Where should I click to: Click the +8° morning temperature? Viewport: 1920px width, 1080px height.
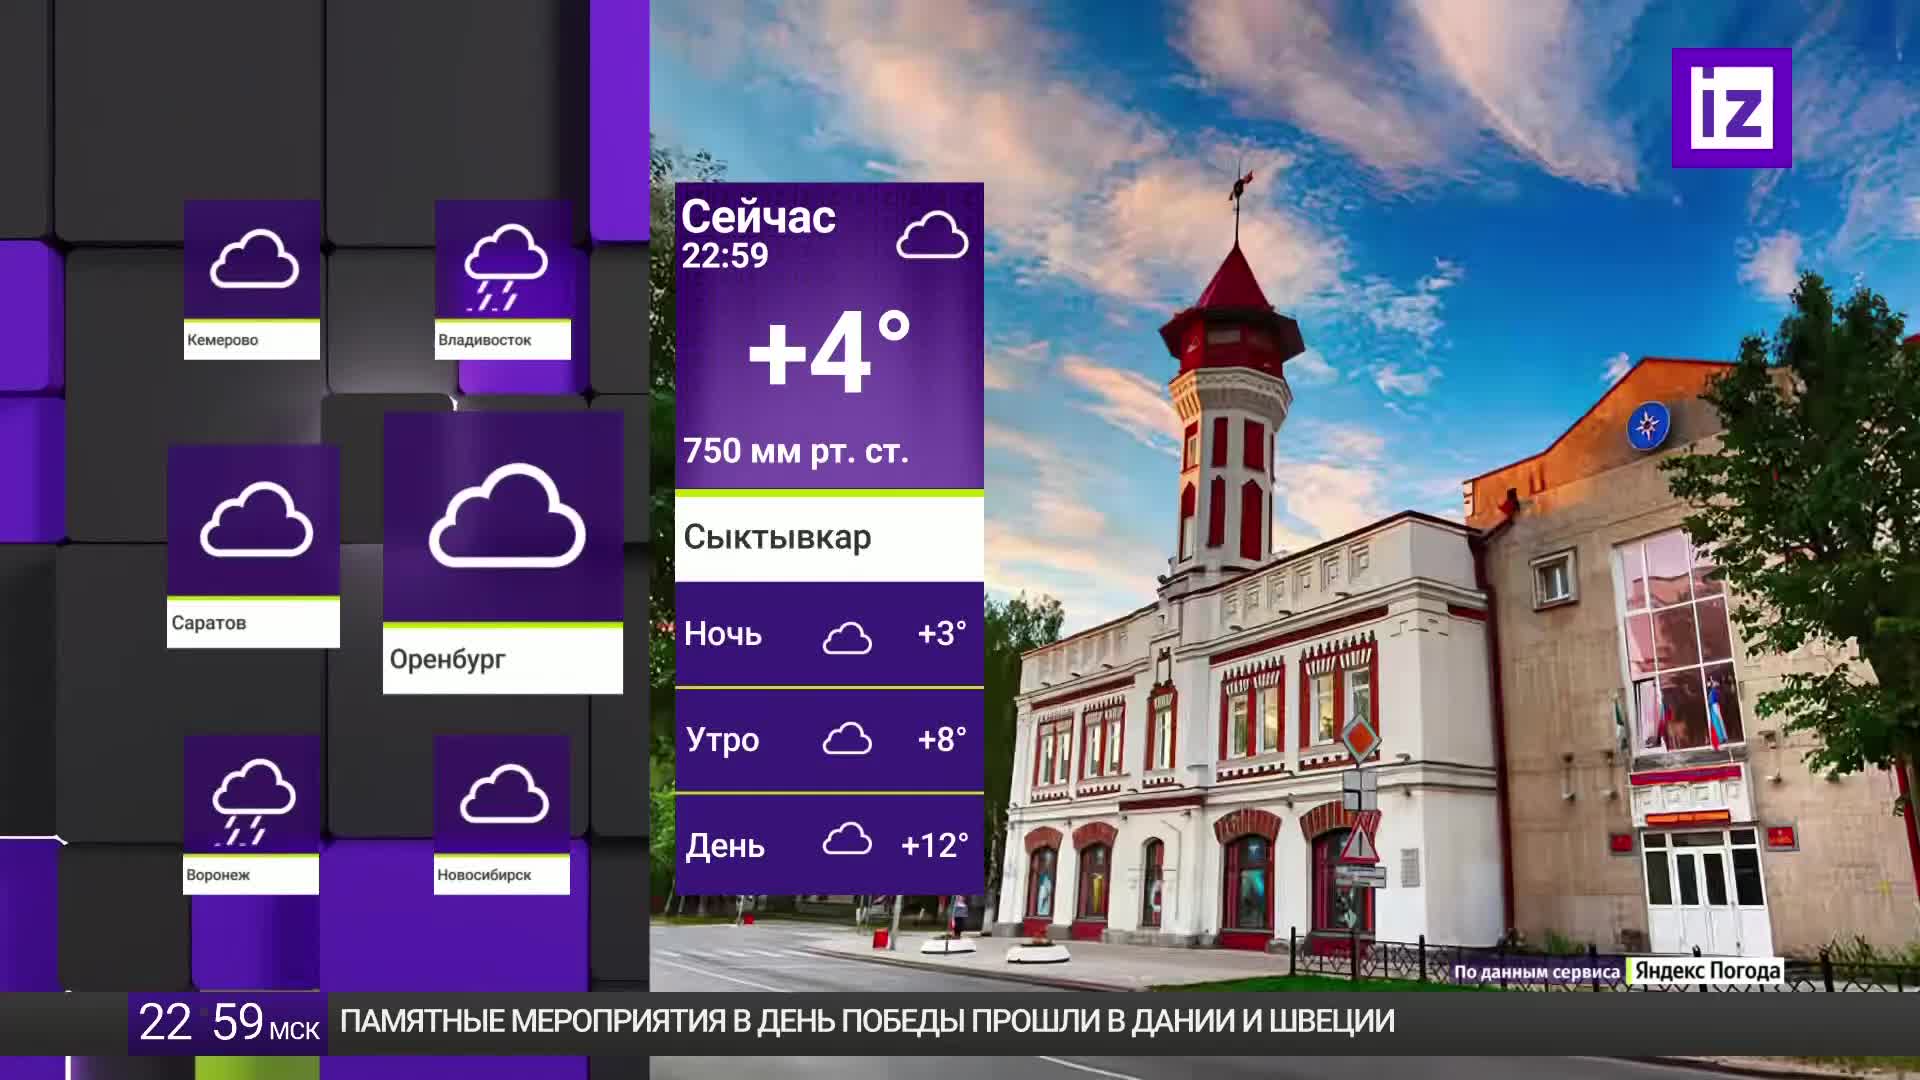click(x=942, y=740)
